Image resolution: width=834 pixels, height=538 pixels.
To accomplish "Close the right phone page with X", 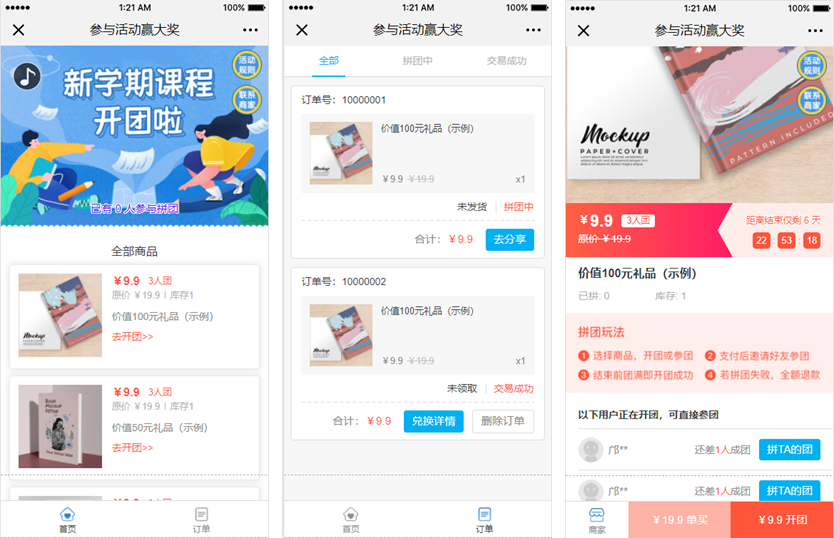I will coord(583,30).
